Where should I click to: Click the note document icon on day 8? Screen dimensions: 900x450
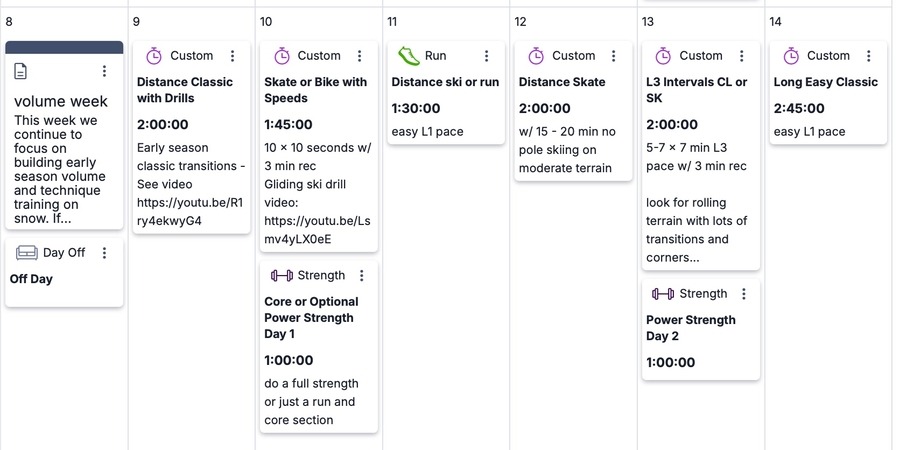[21, 71]
